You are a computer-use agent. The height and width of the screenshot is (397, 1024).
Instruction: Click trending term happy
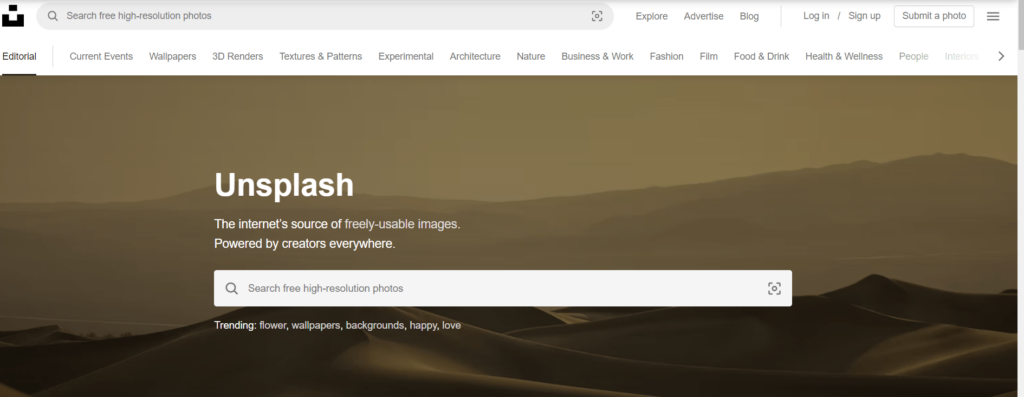tap(423, 325)
